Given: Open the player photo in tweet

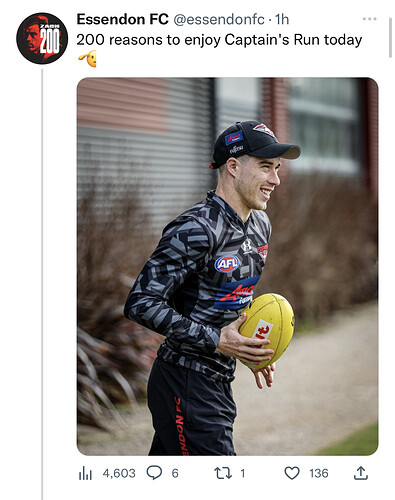Looking at the screenshot, I should click(x=228, y=266).
